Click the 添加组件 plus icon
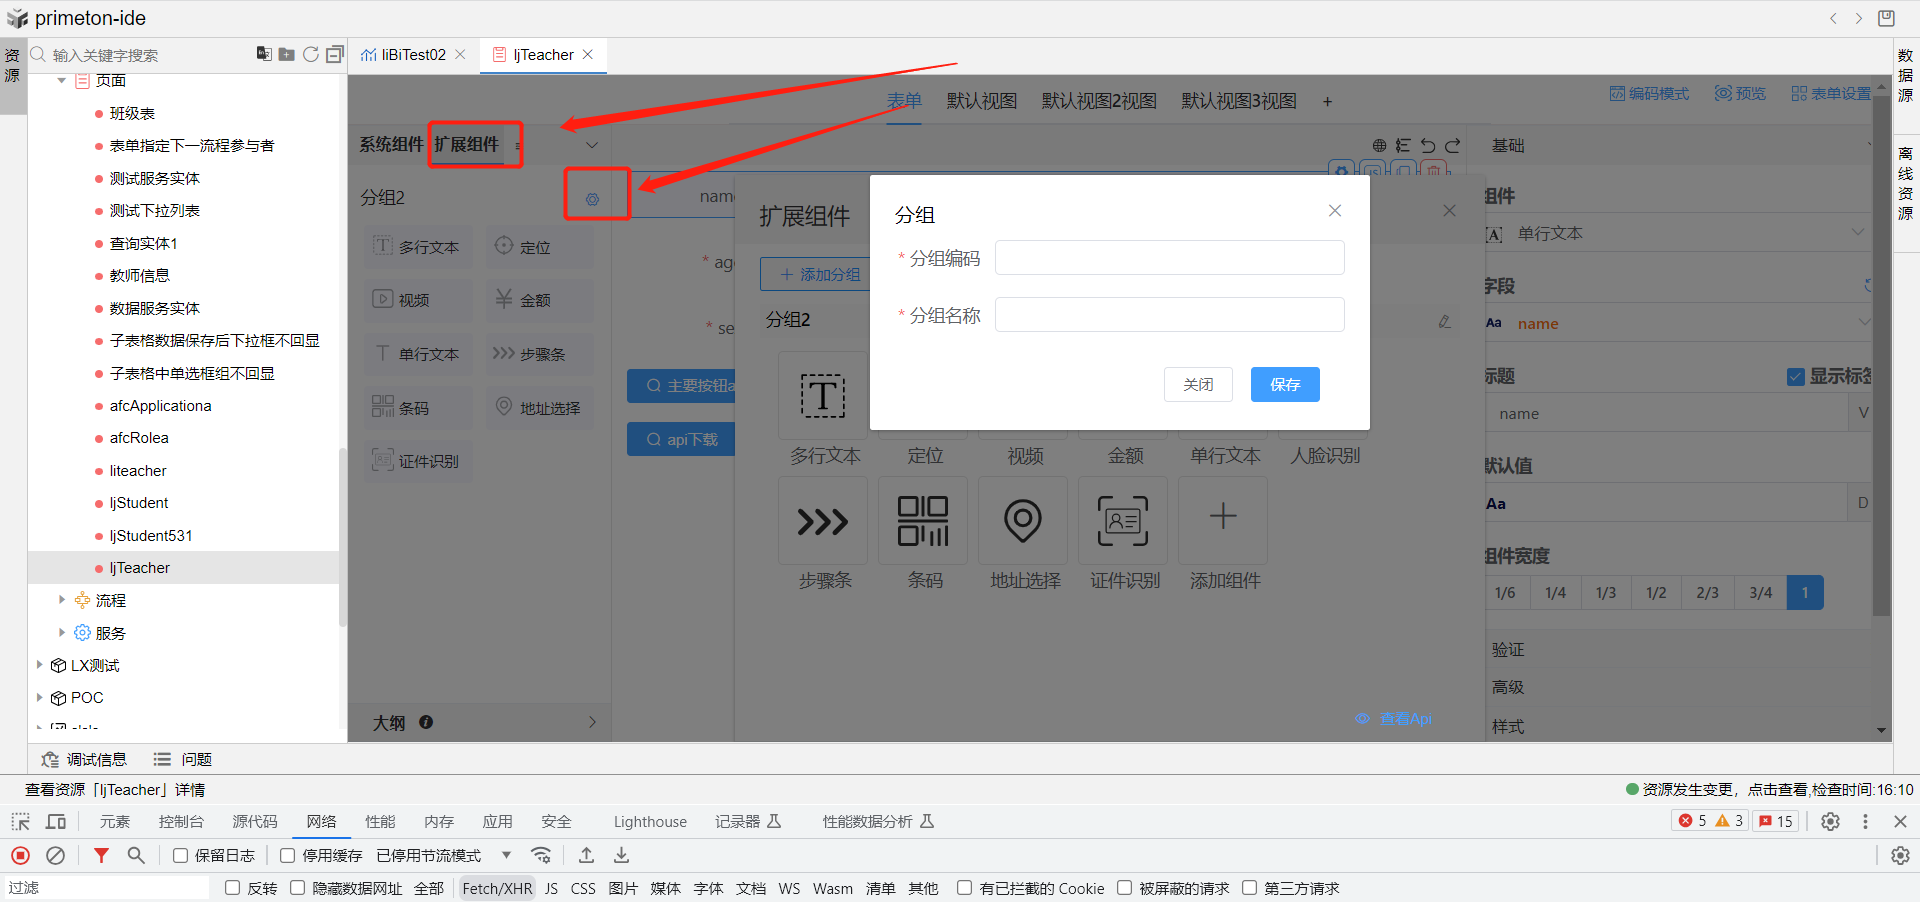1920x902 pixels. (x=1222, y=520)
